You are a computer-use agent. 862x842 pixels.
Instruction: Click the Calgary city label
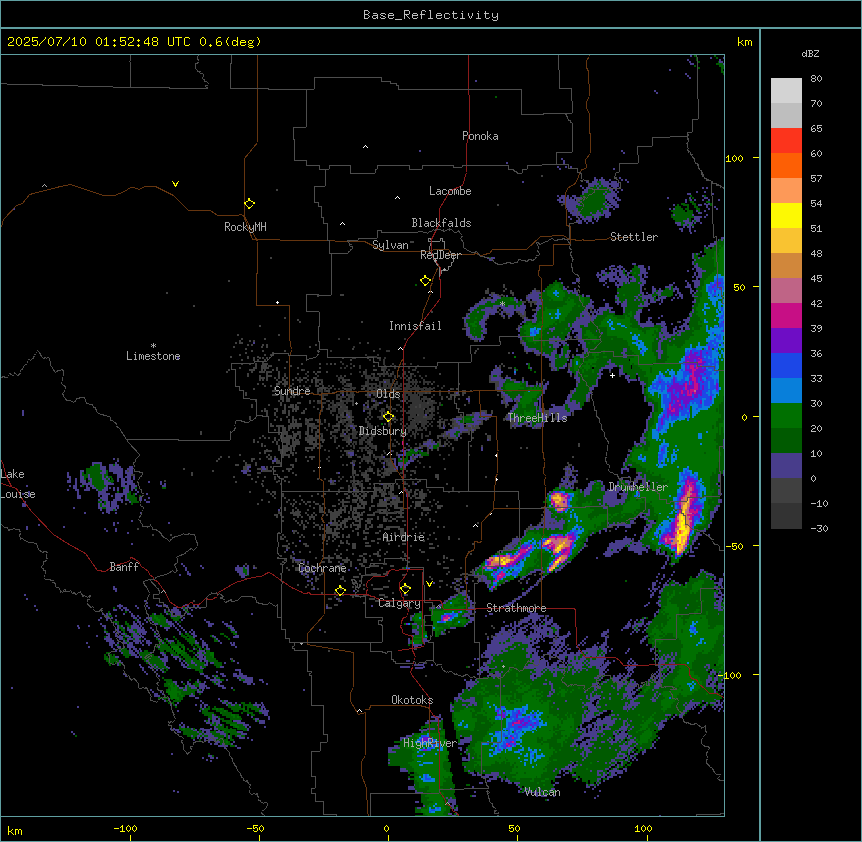pyautogui.click(x=399, y=603)
